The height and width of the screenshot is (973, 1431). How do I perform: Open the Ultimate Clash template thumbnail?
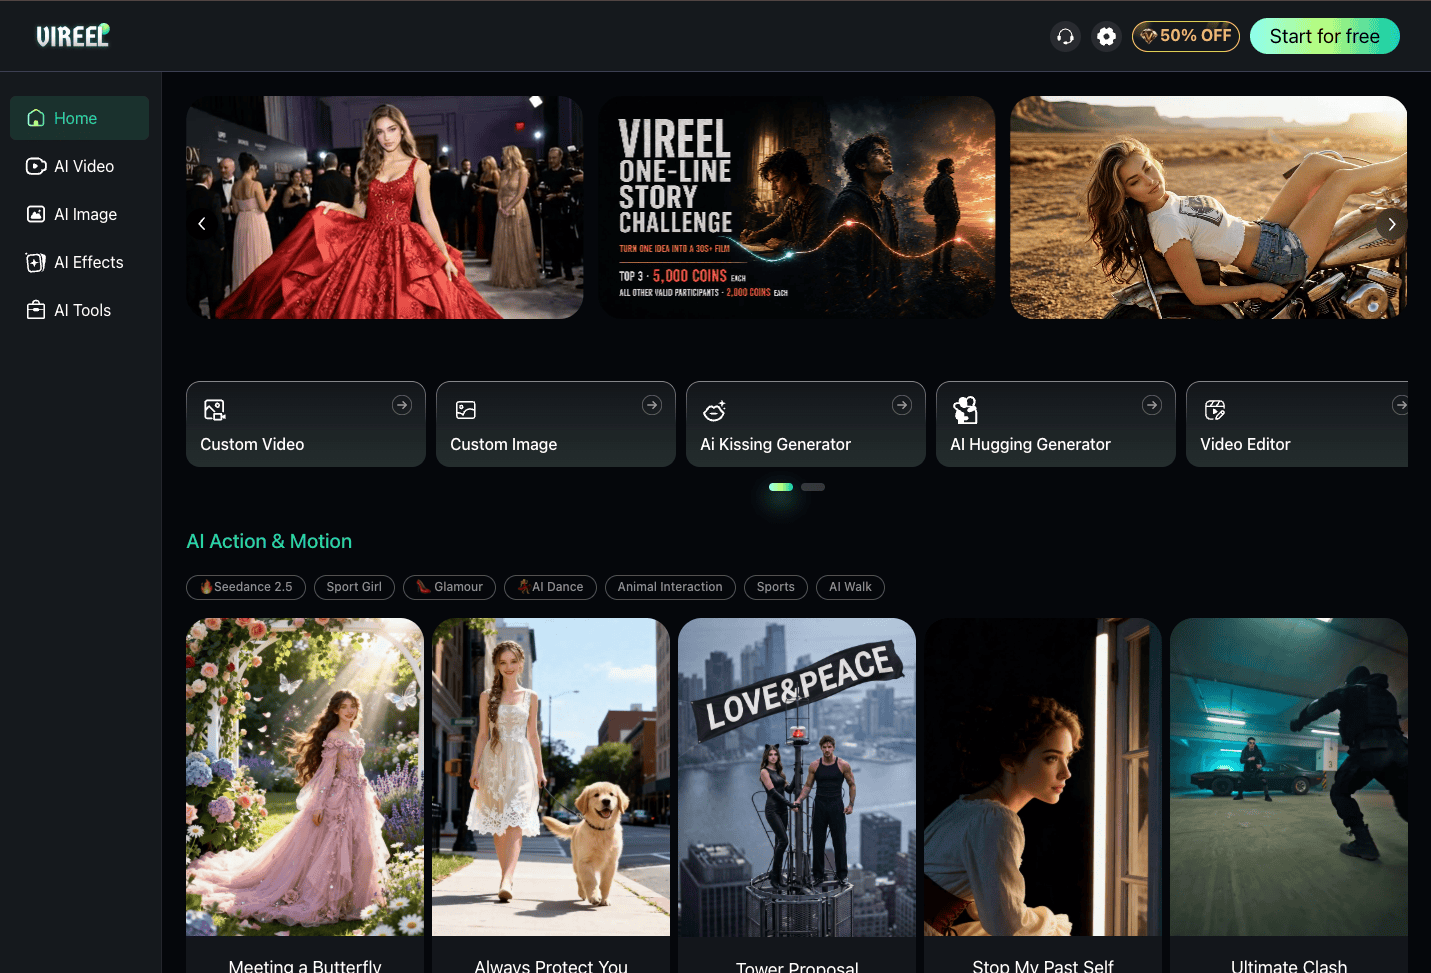point(1289,777)
